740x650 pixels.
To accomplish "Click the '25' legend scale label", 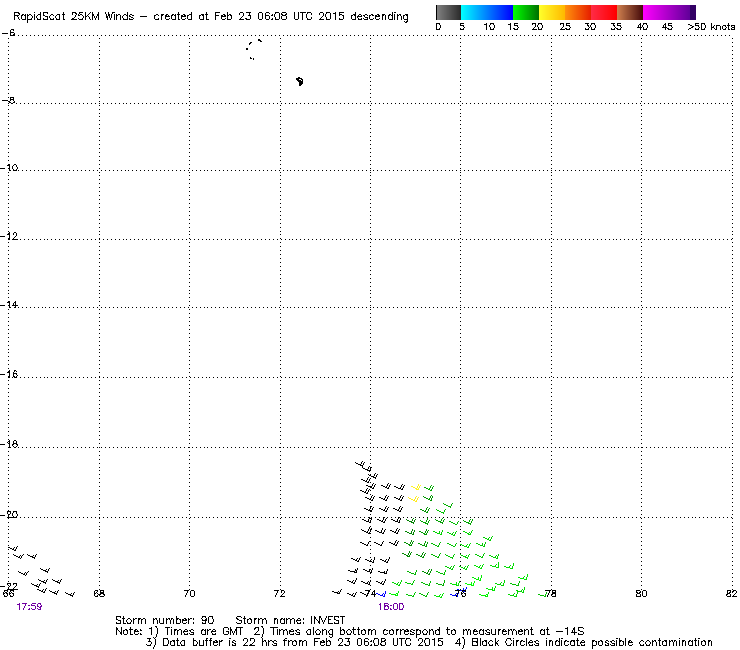I will tap(565, 27).
